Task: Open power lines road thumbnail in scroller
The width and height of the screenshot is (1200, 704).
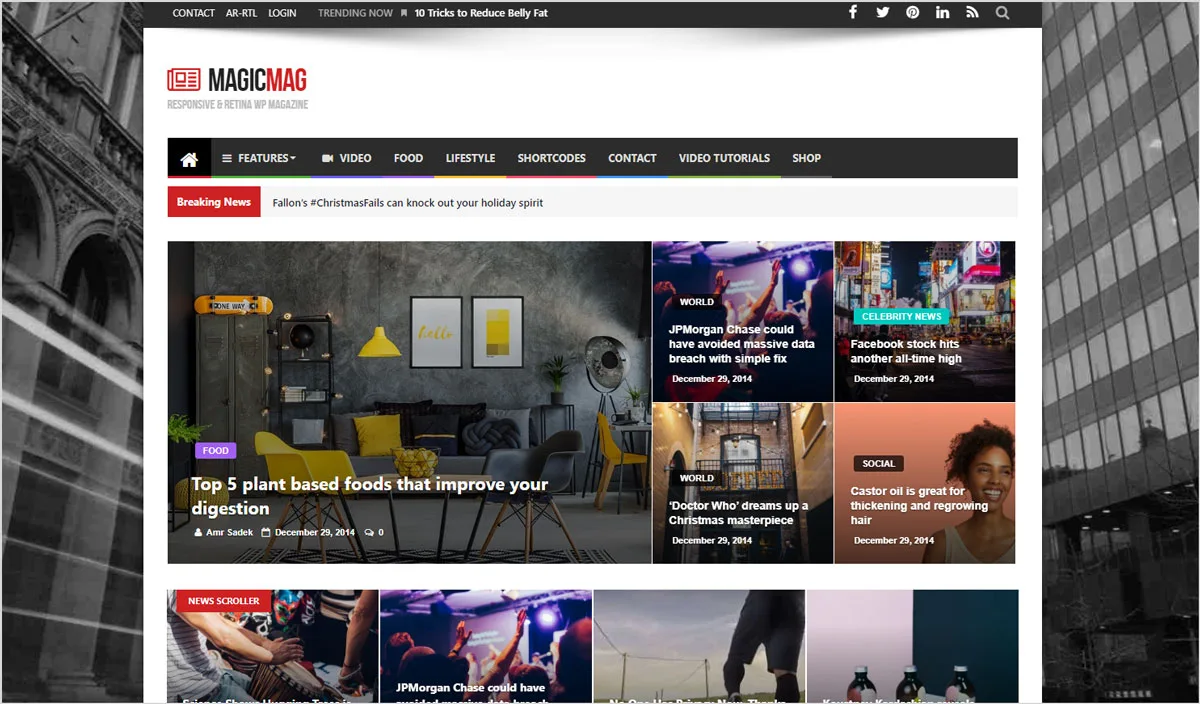Action: pos(699,646)
